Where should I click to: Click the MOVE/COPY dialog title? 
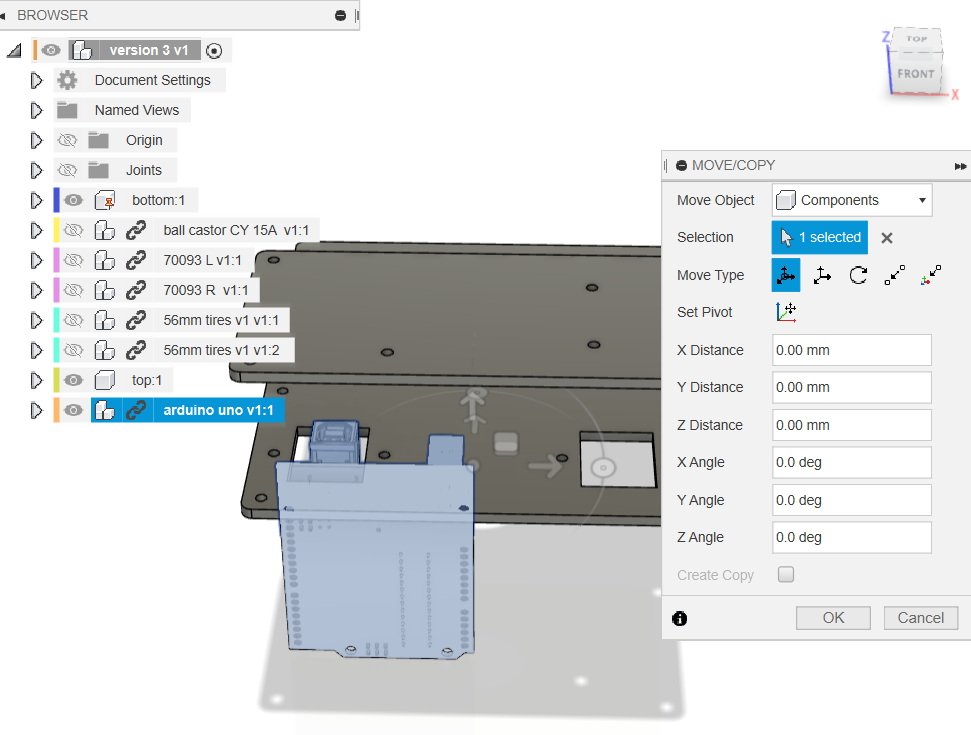point(731,165)
